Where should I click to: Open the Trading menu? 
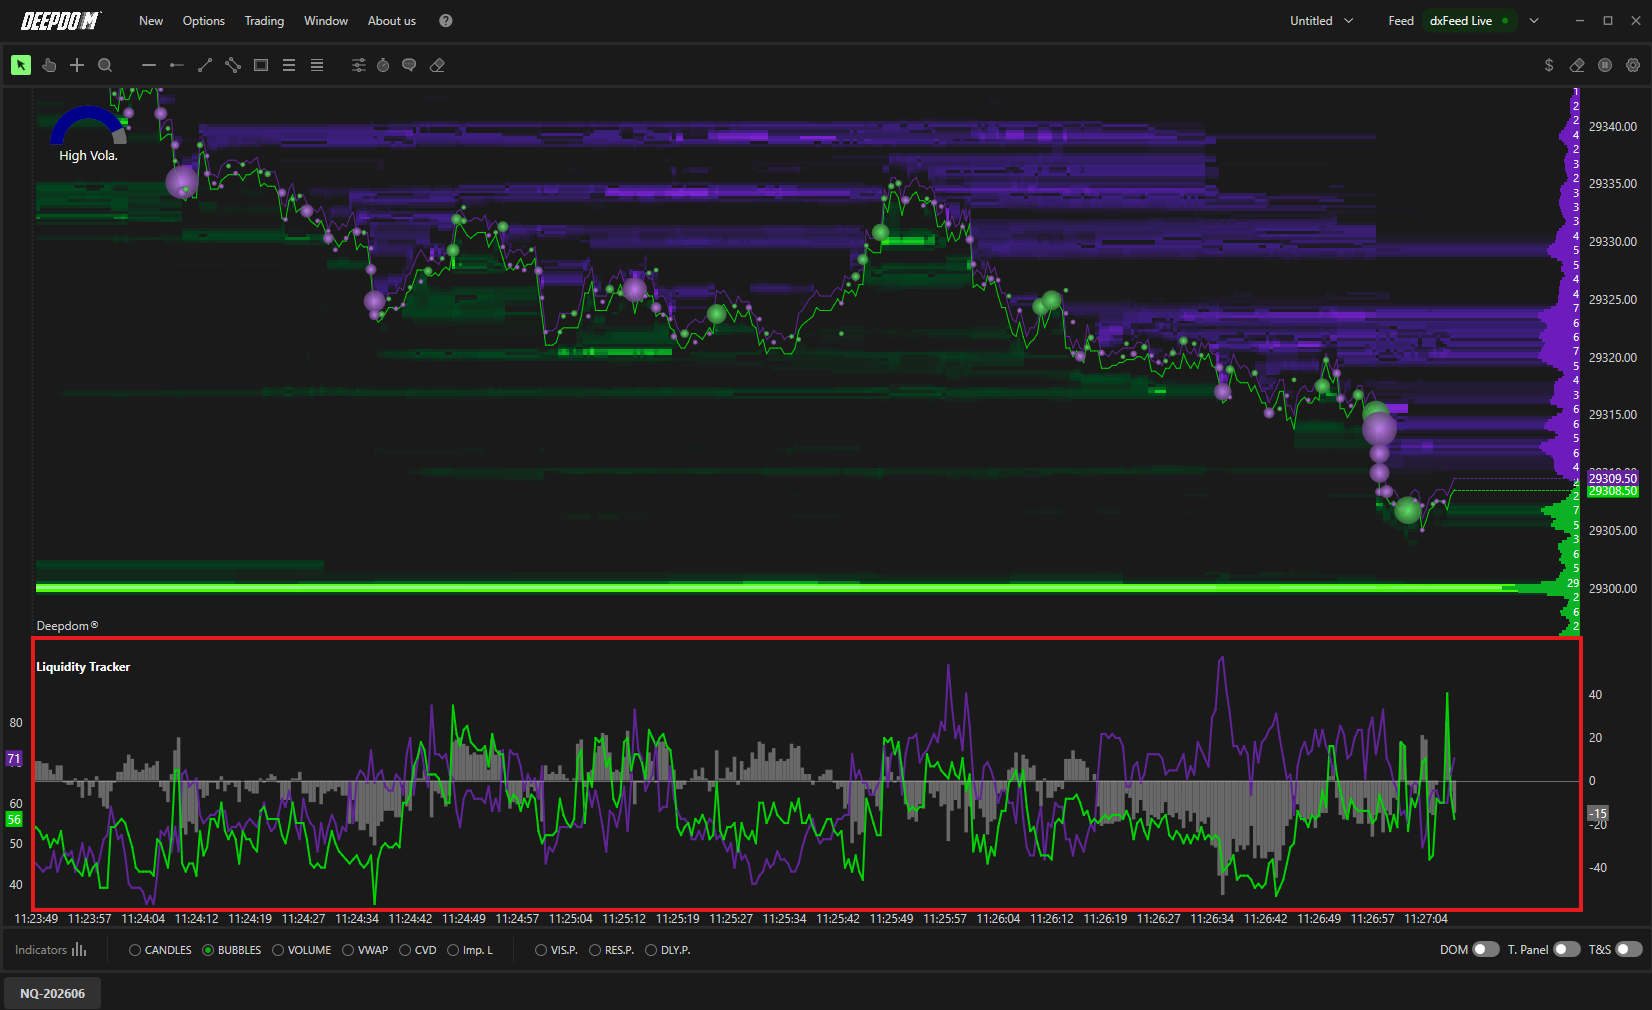click(264, 21)
